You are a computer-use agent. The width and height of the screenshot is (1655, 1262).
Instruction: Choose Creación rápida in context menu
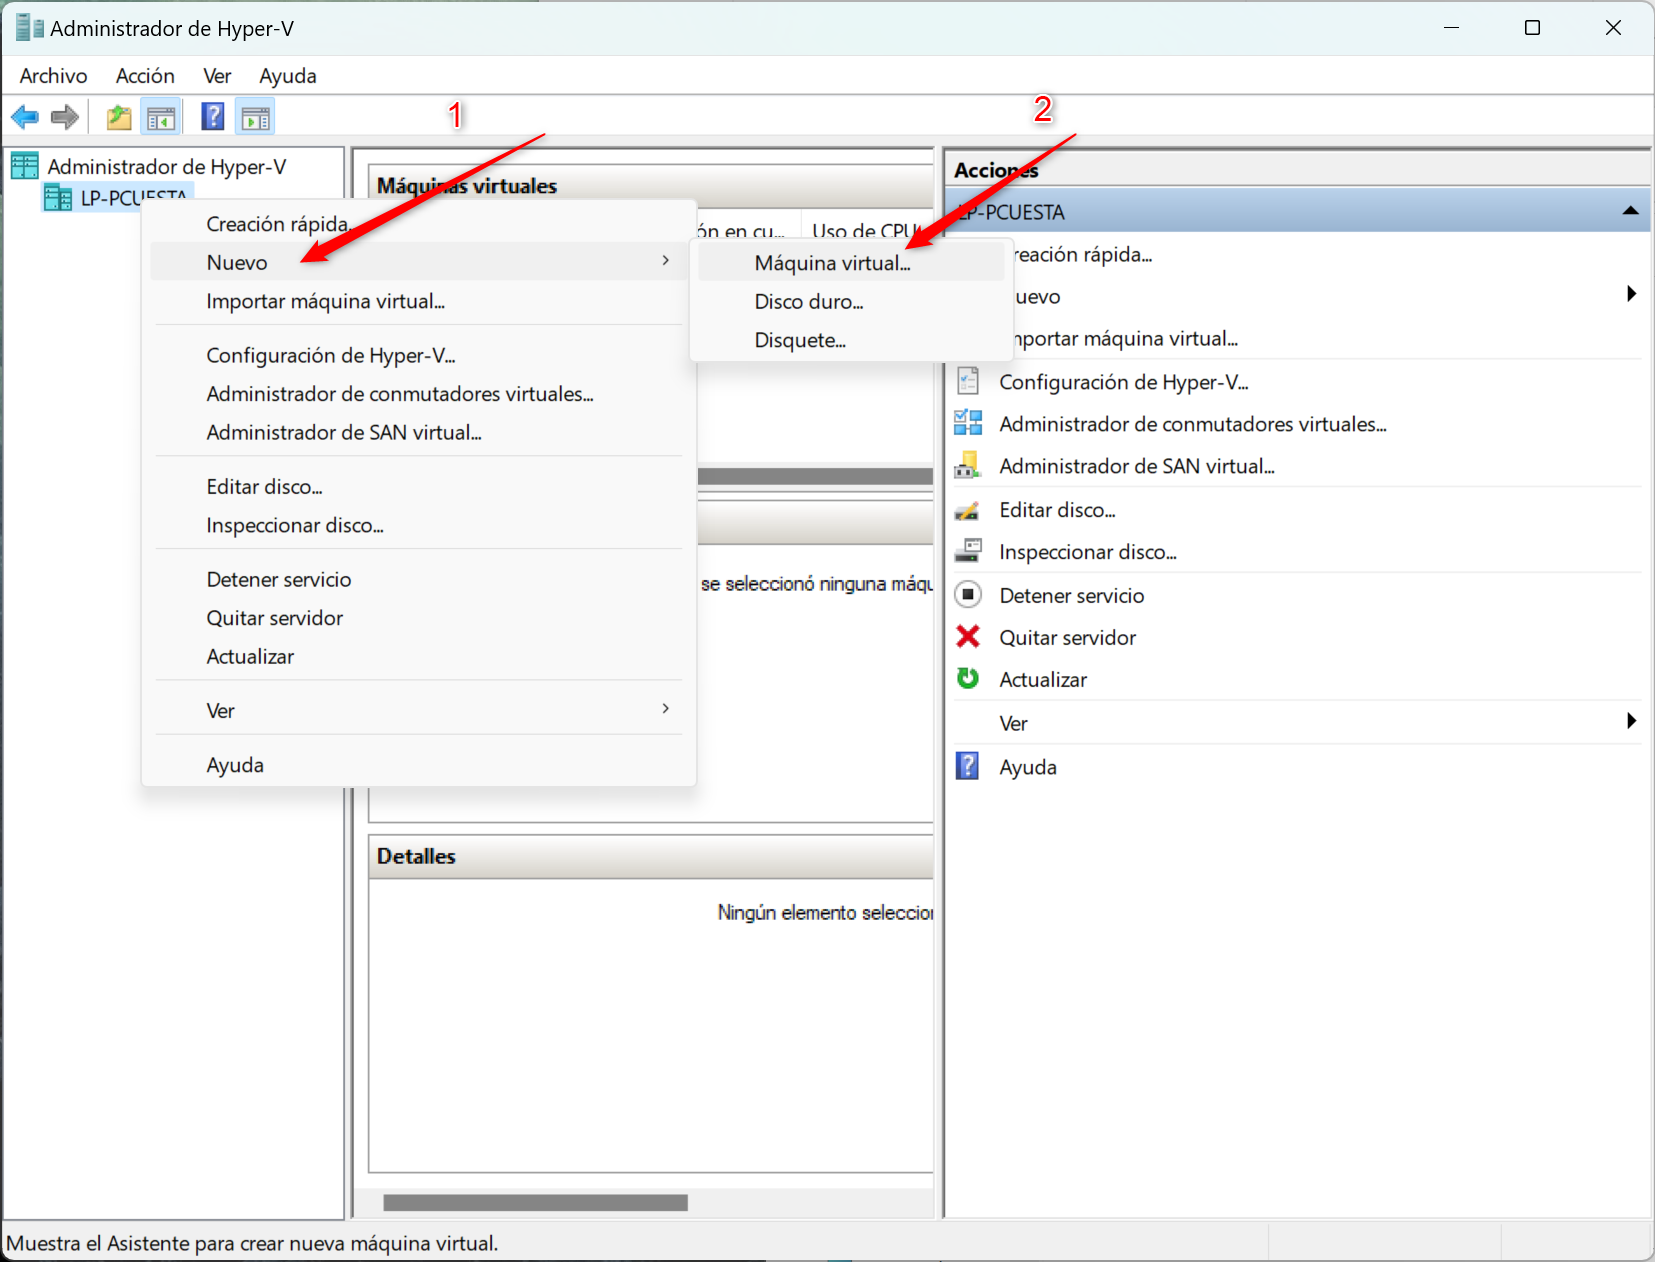click(x=420, y=224)
